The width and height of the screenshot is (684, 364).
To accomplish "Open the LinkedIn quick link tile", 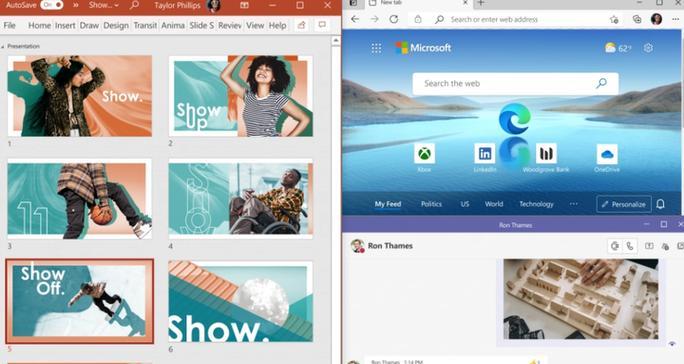I will click(485, 154).
